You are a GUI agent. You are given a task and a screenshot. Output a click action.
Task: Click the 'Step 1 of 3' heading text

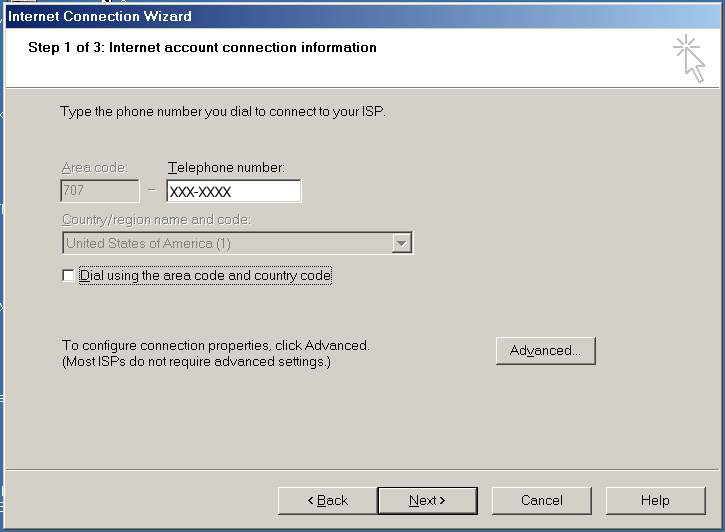[202, 48]
